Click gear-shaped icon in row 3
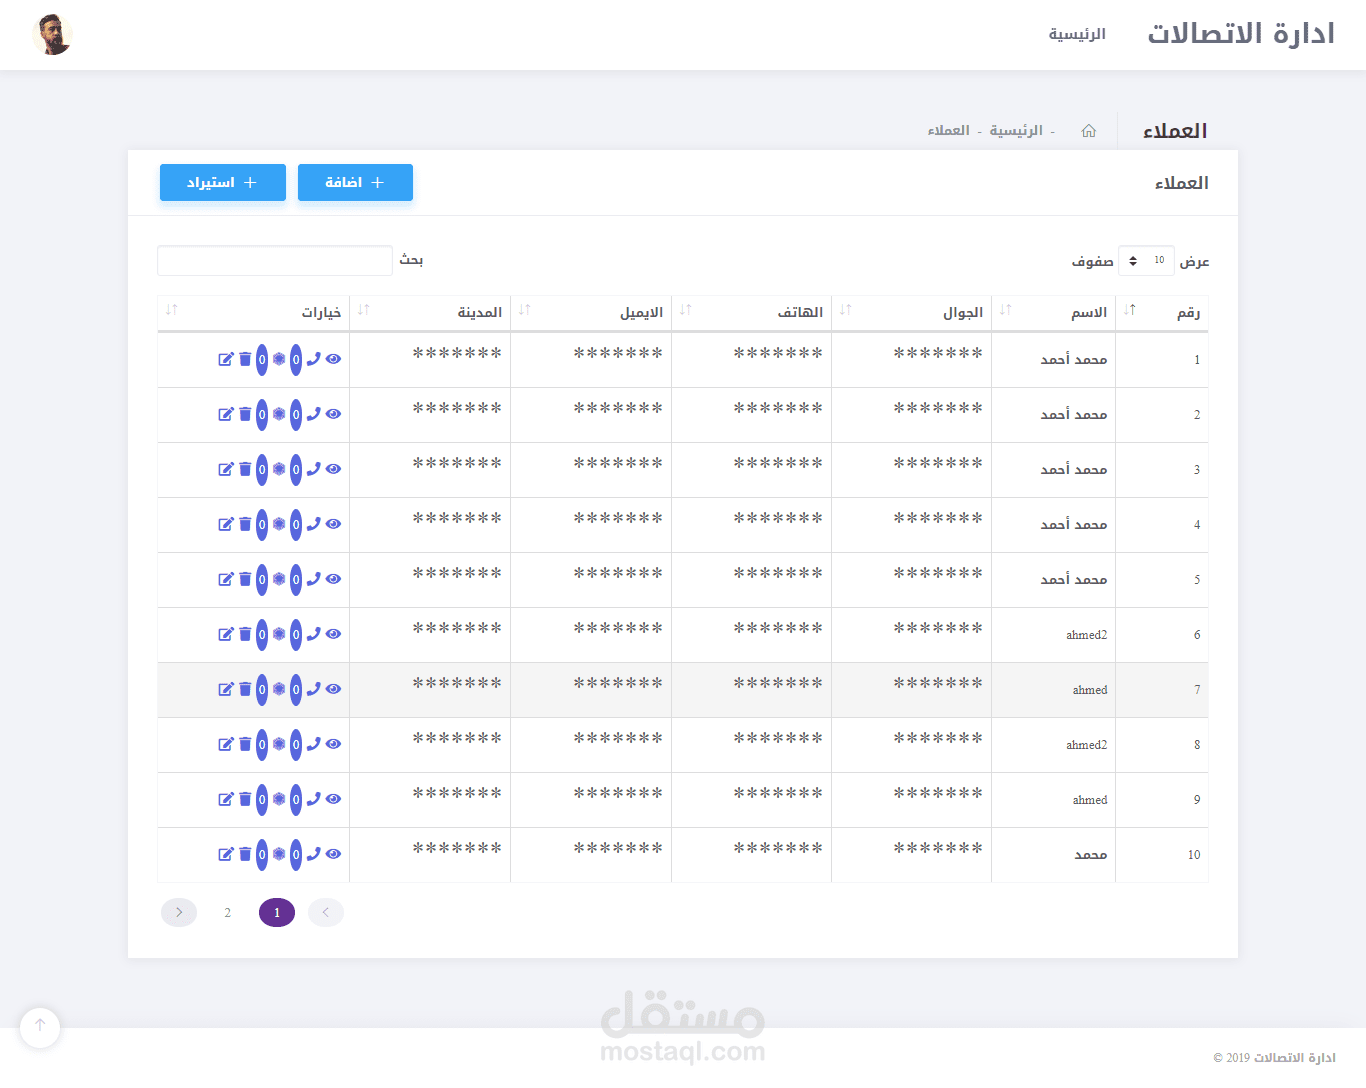The image size is (1366, 1088). pyautogui.click(x=279, y=469)
